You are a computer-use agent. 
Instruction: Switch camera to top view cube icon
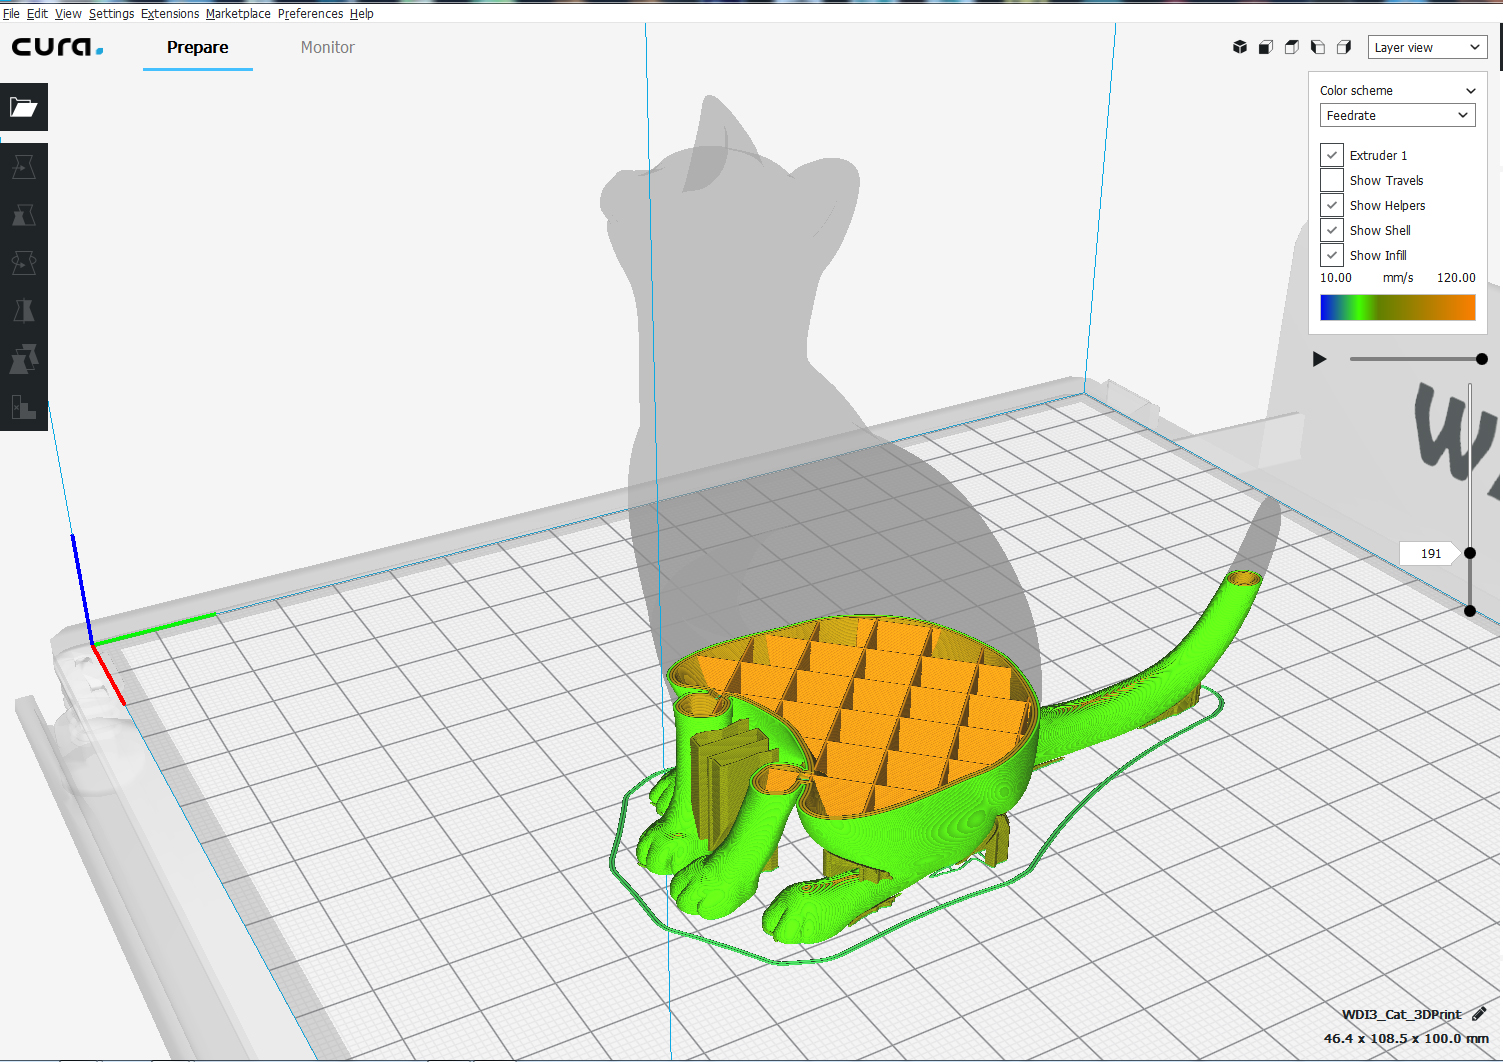1292,47
